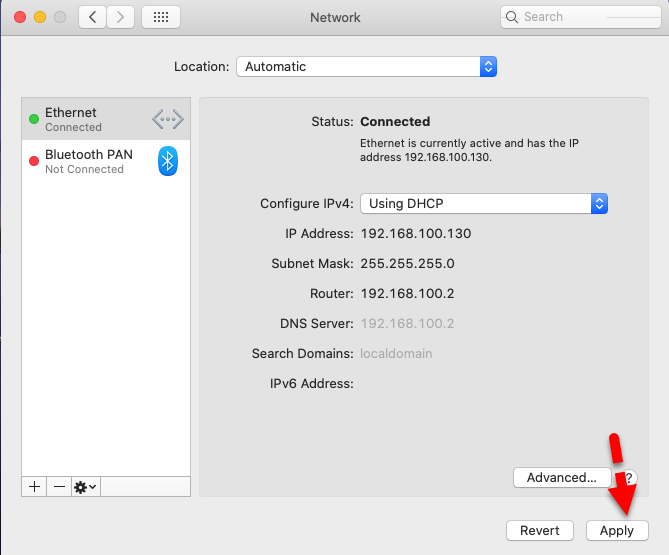The height and width of the screenshot is (555, 669).
Task: Click the yellow minimize window button
Action: coord(40,17)
